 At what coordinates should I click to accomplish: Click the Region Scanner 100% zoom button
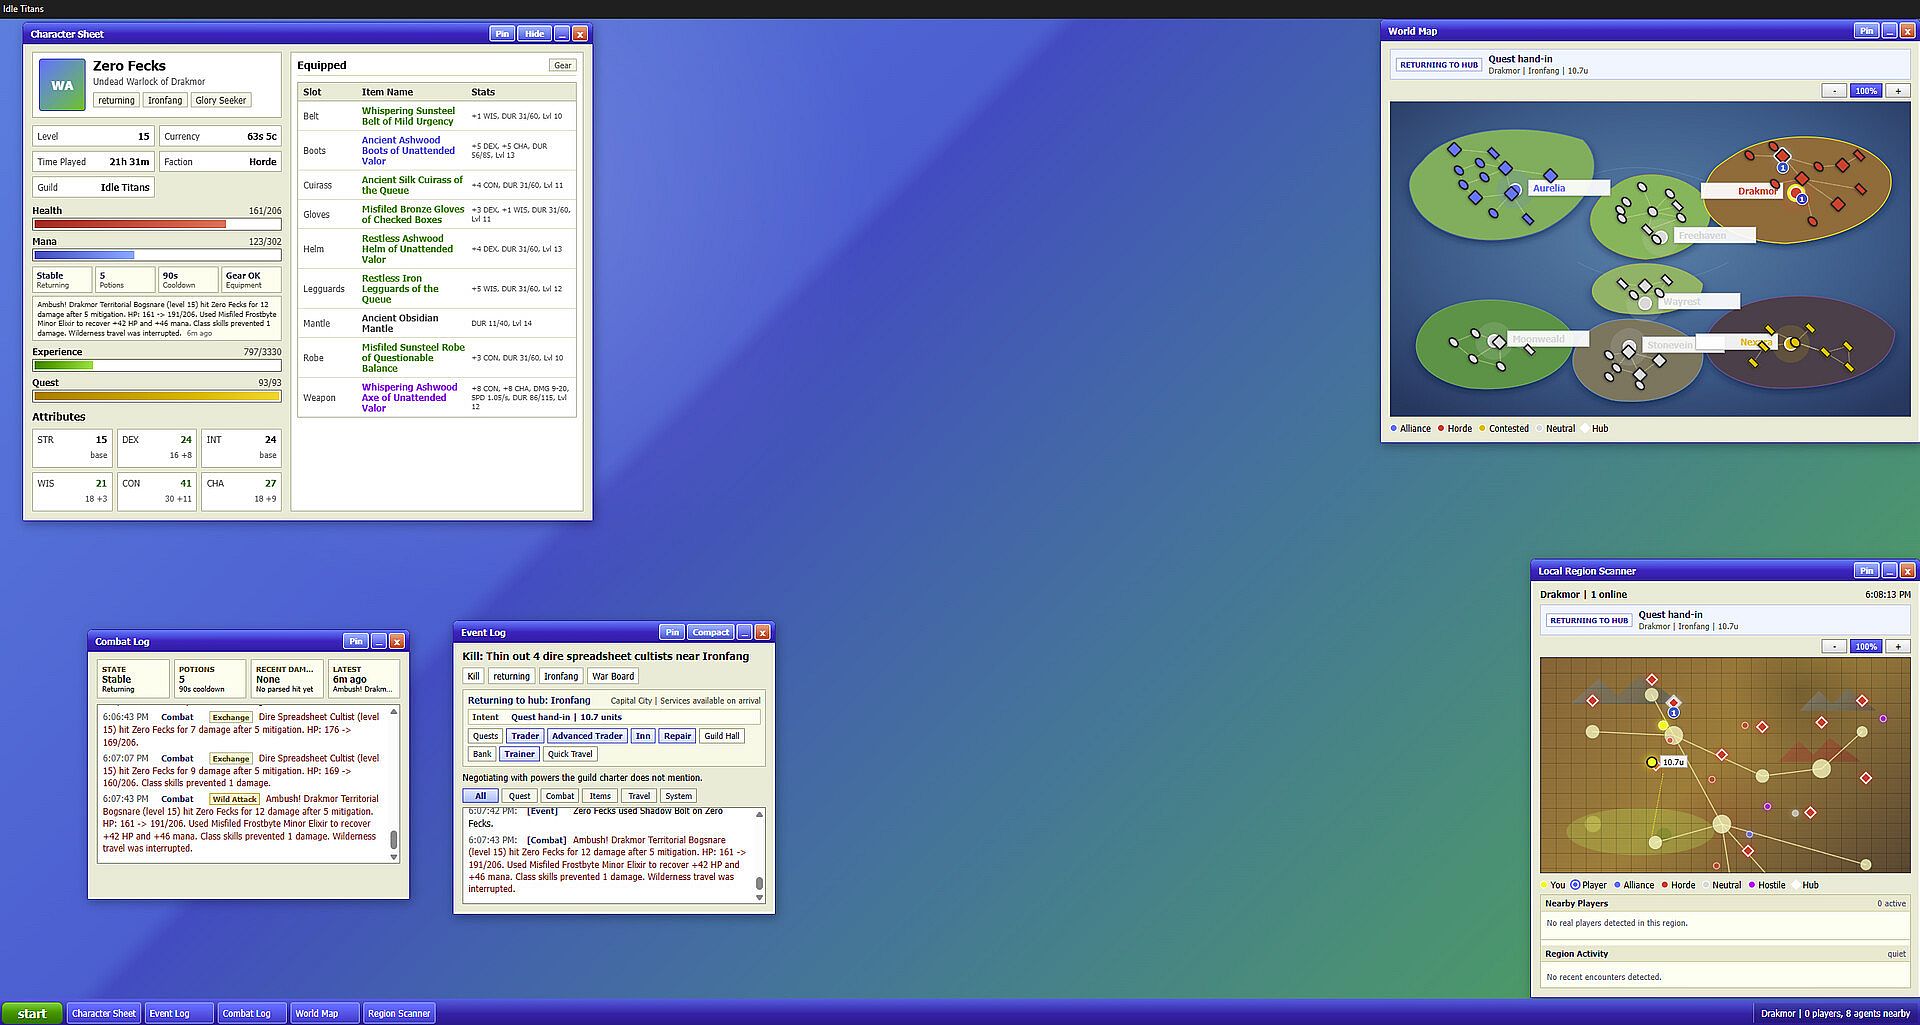pyautogui.click(x=1866, y=646)
